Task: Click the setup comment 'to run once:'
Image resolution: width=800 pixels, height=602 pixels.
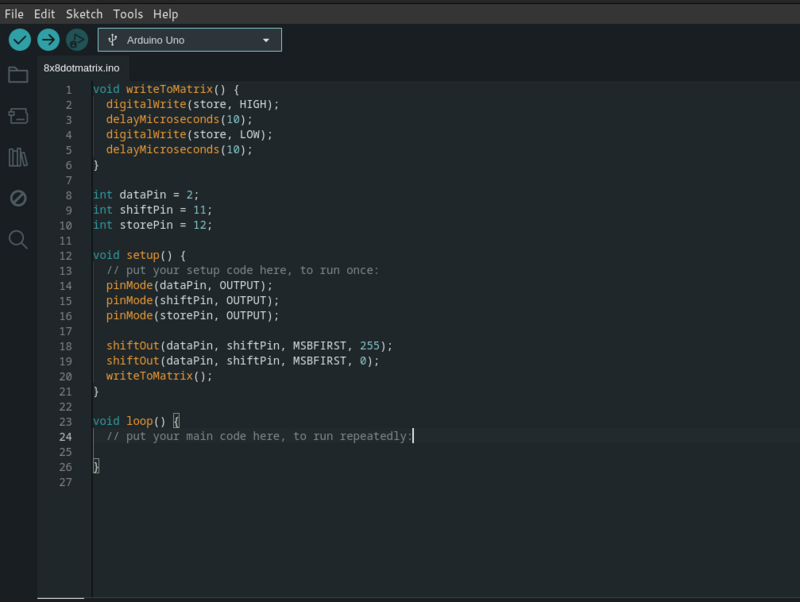Action: tap(339, 270)
